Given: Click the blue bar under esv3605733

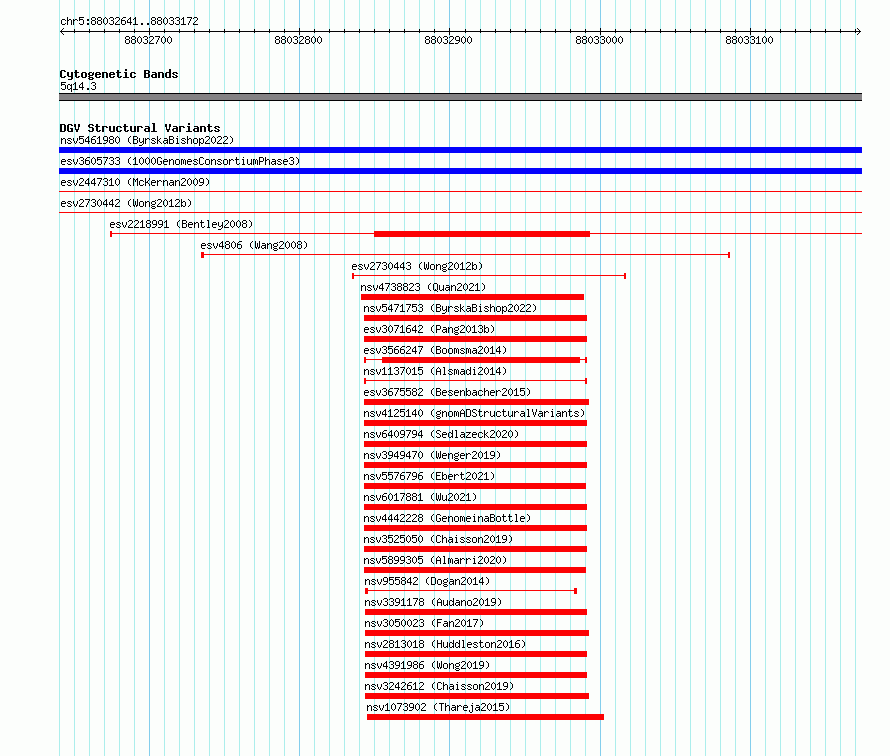Looking at the screenshot, I should 460,171.
